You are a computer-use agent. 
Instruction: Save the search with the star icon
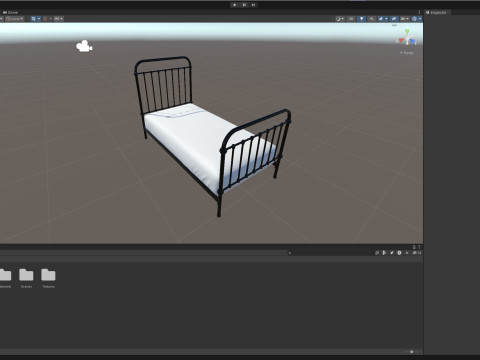407,253
